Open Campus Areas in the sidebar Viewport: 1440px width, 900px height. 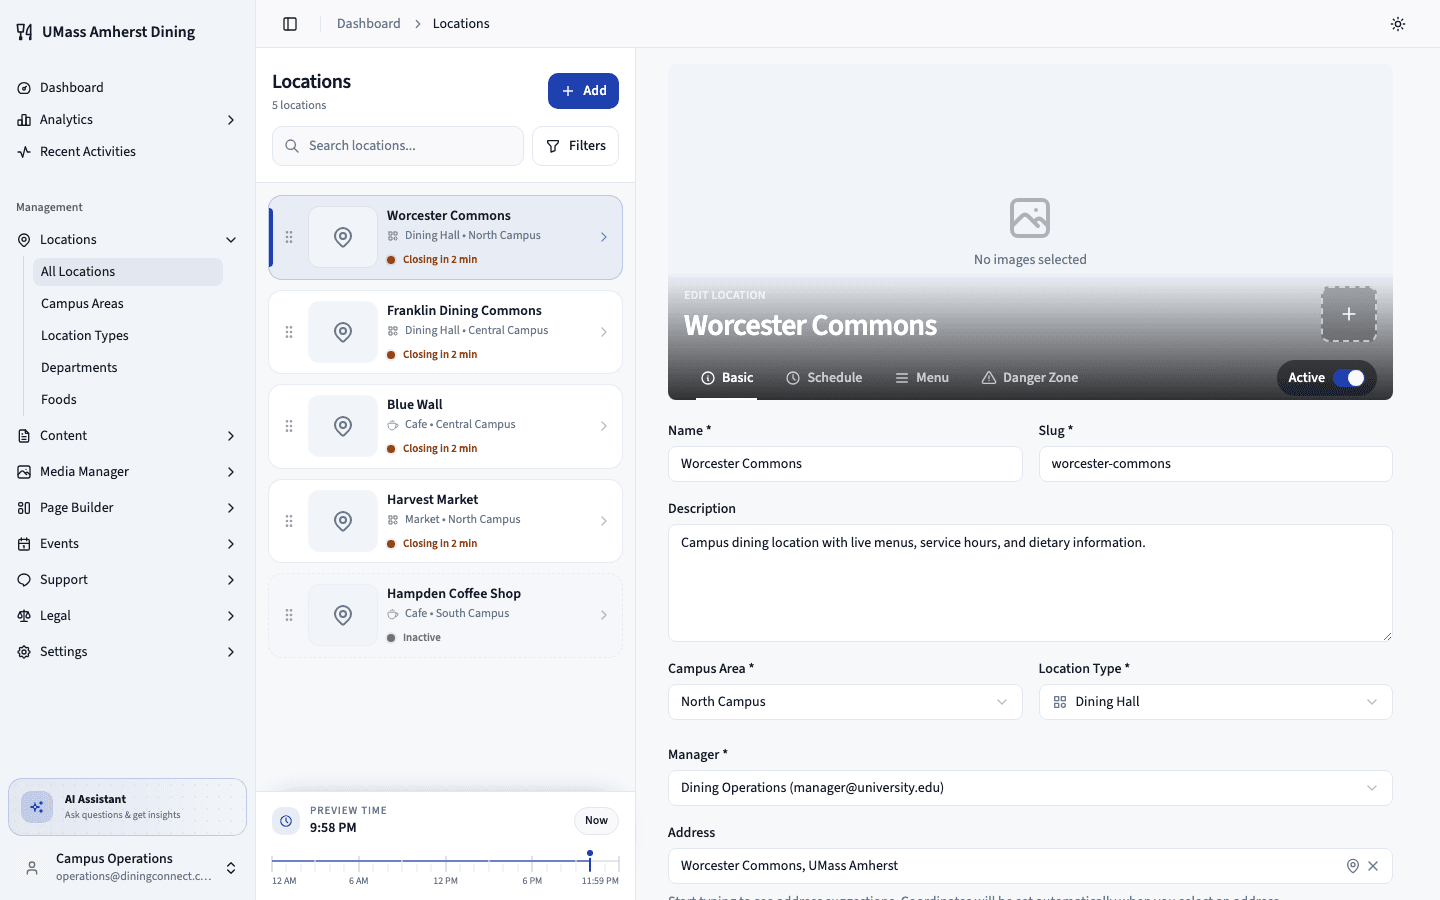pos(128,304)
